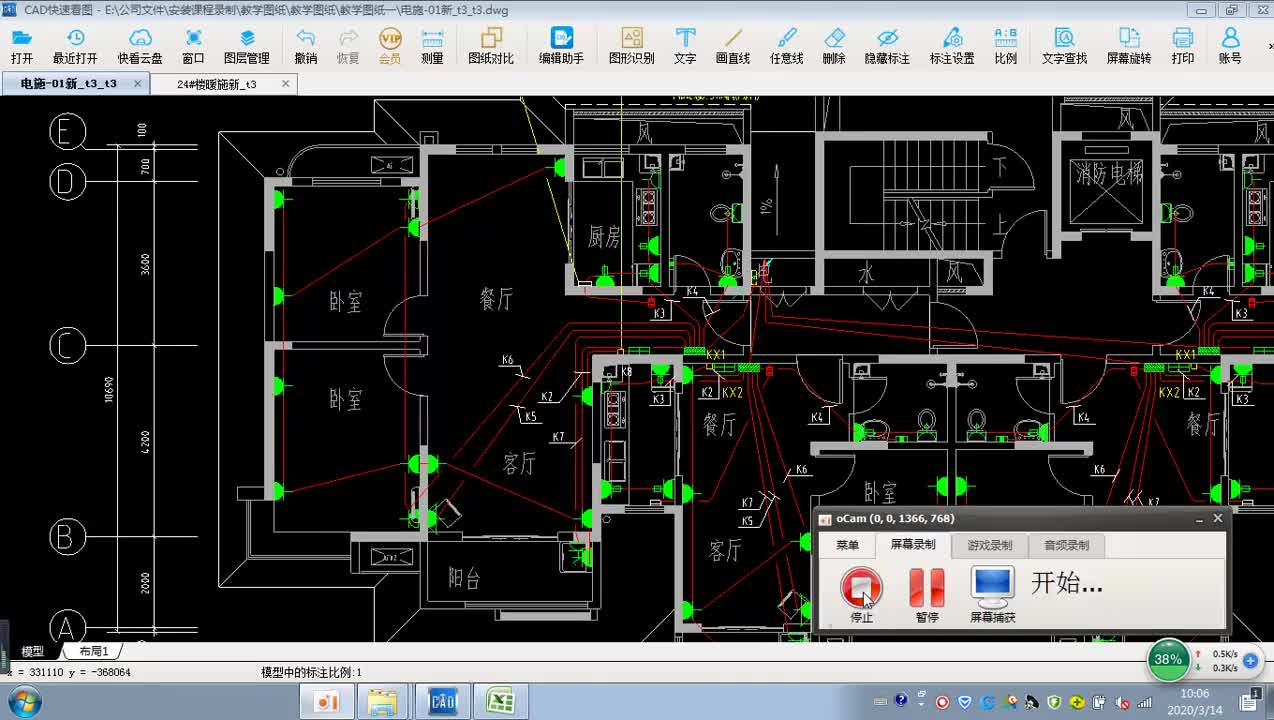Choose the 删除 eraser tool

click(x=834, y=45)
